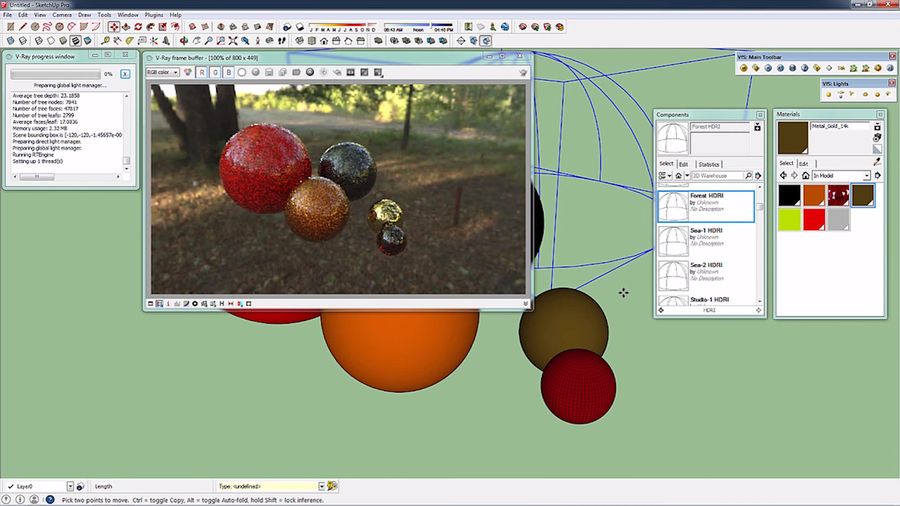The width and height of the screenshot is (900, 506).
Task: Toggle the green channel in V-Ray frame buffer
Action: click(215, 72)
